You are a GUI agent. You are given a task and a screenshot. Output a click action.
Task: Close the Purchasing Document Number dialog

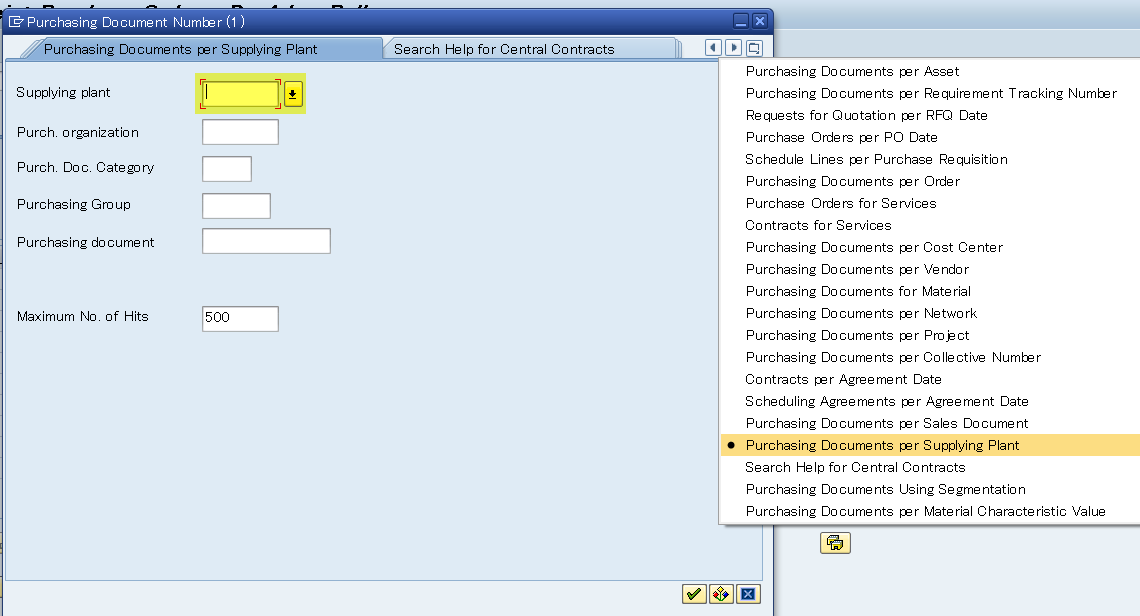(x=760, y=21)
